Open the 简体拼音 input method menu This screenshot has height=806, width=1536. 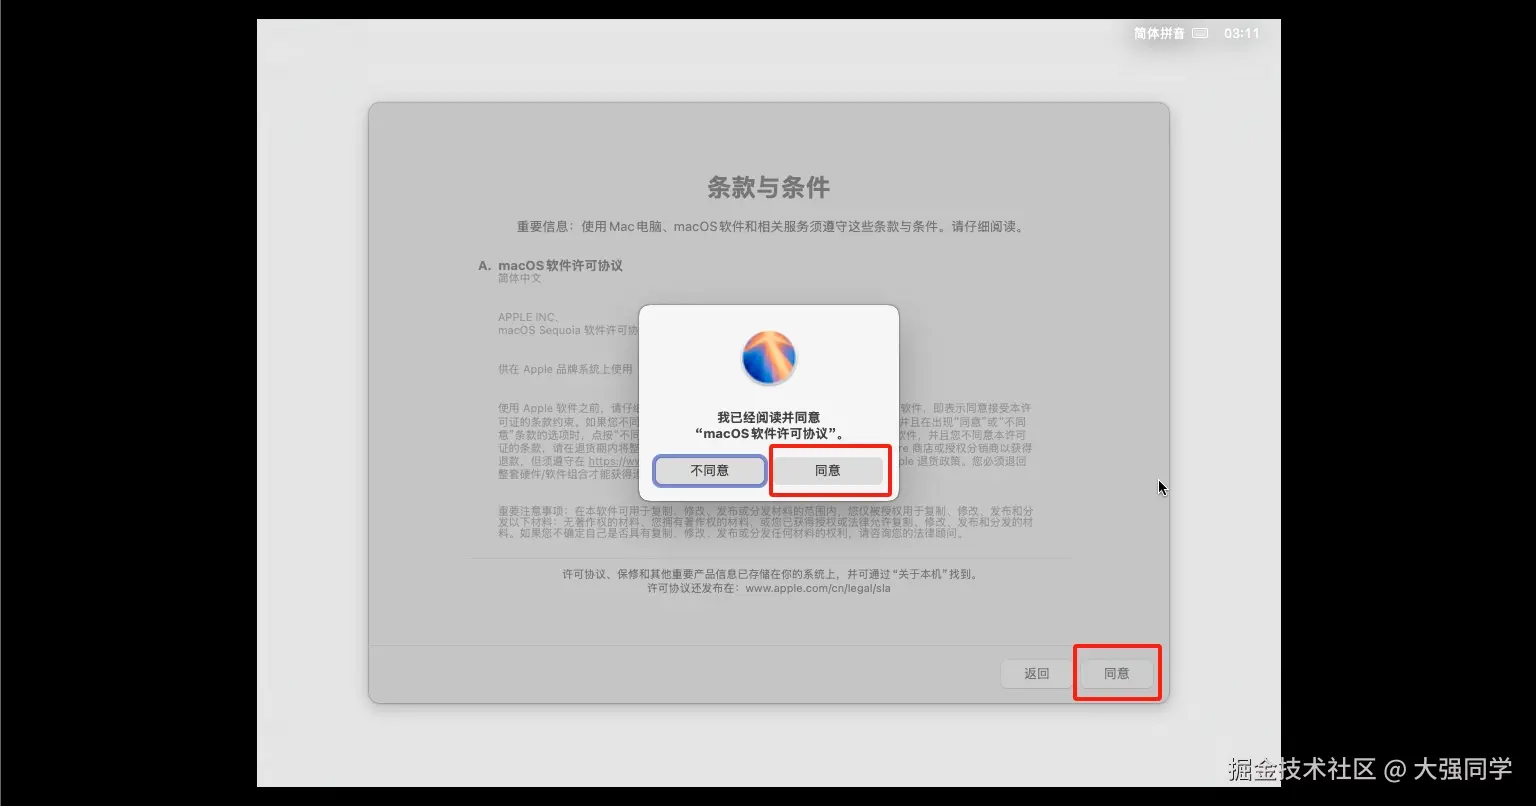(1159, 33)
